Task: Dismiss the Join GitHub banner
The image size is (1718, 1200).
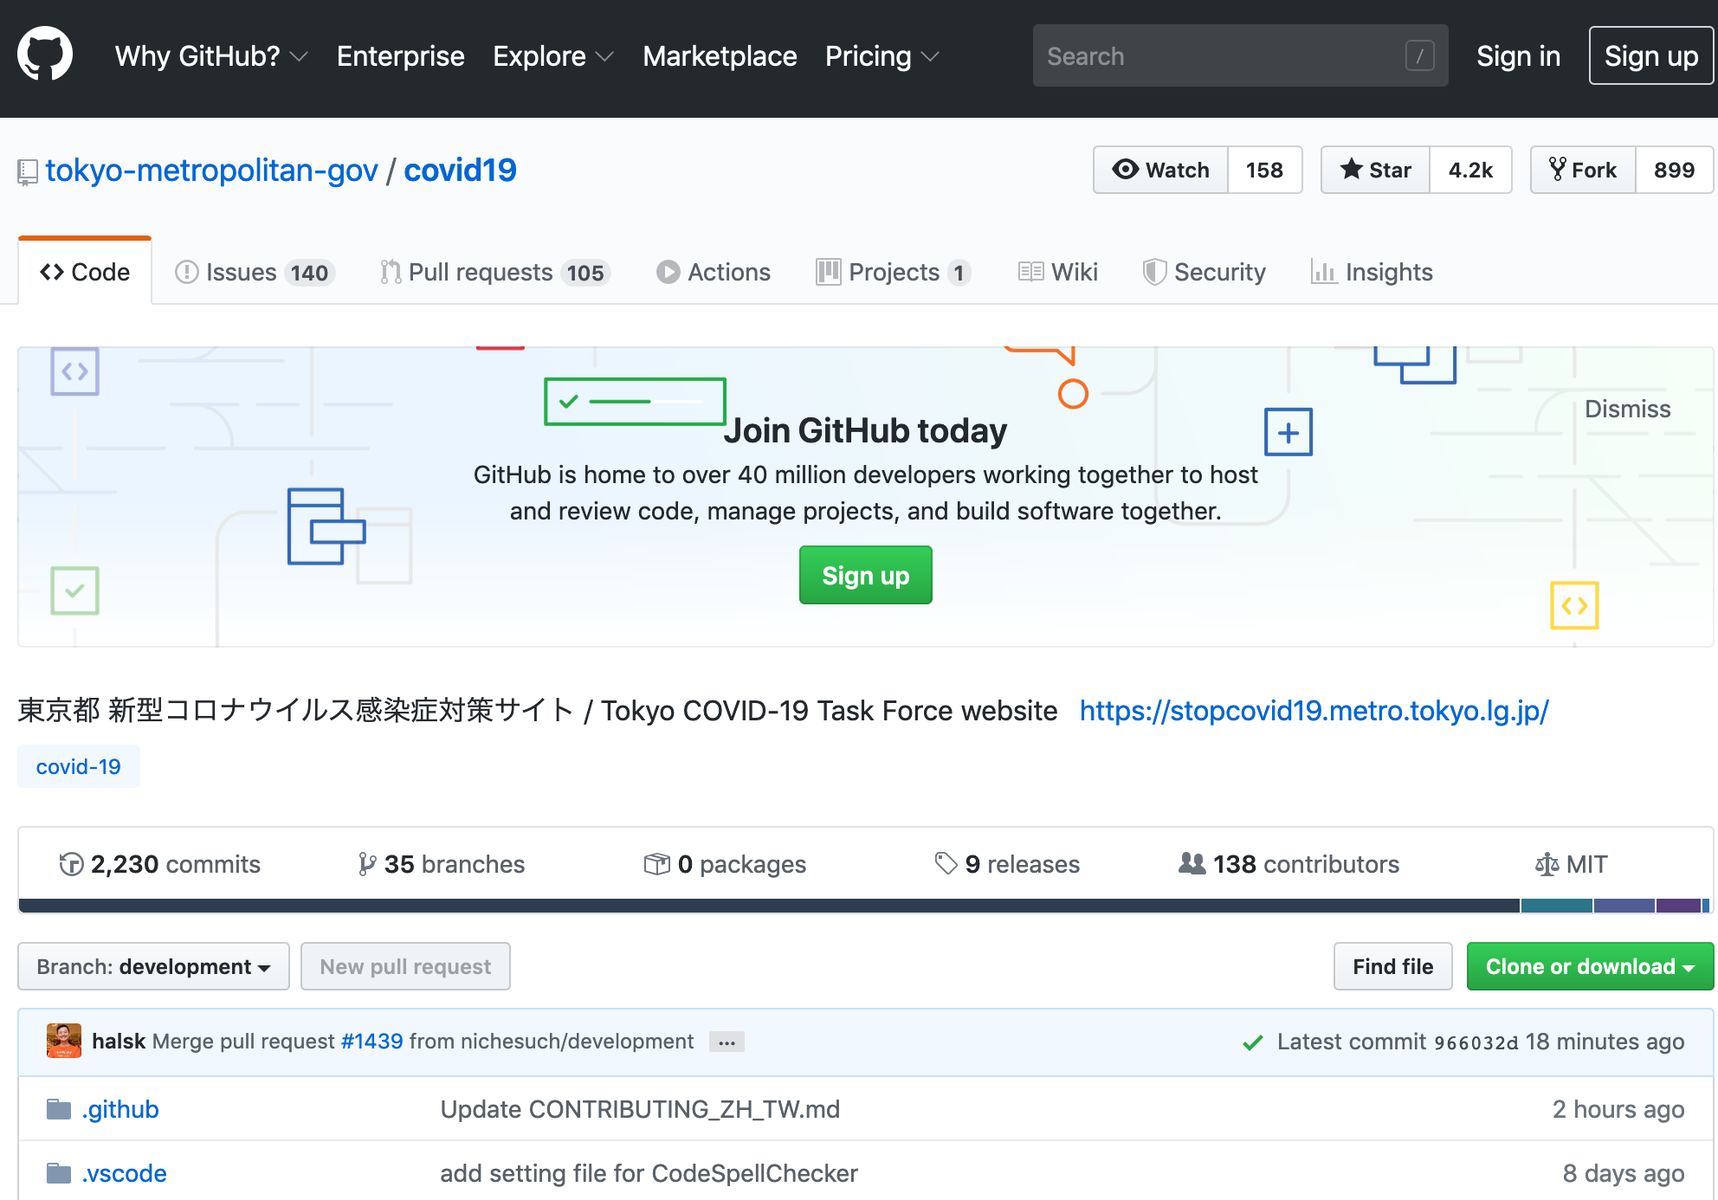Action: tap(1627, 409)
